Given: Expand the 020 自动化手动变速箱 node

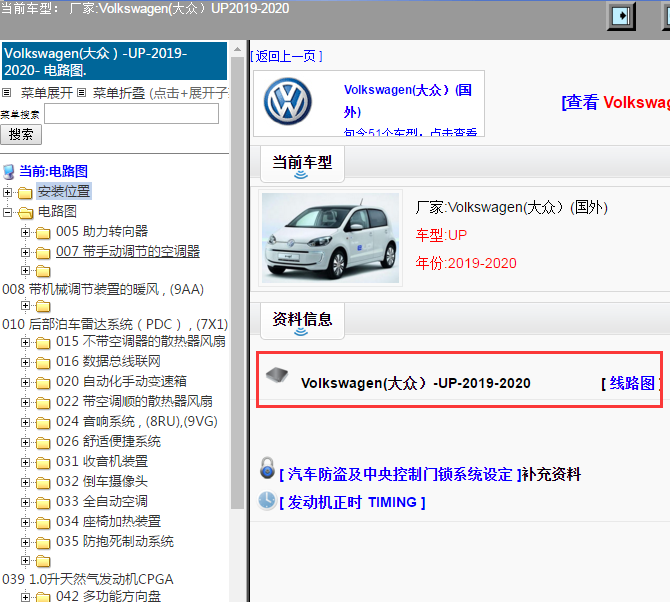Looking at the screenshot, I should click(x=26, y=382).
